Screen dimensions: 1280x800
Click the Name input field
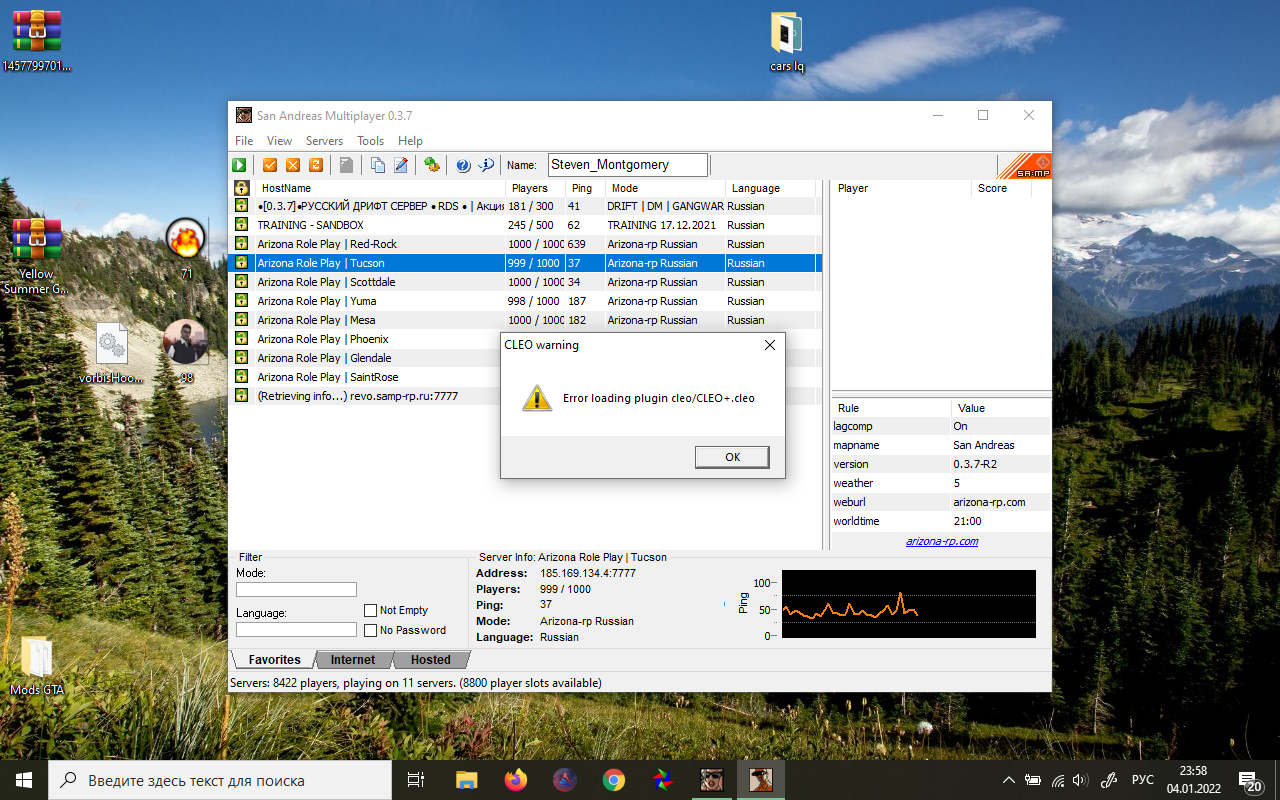(627, 165)
